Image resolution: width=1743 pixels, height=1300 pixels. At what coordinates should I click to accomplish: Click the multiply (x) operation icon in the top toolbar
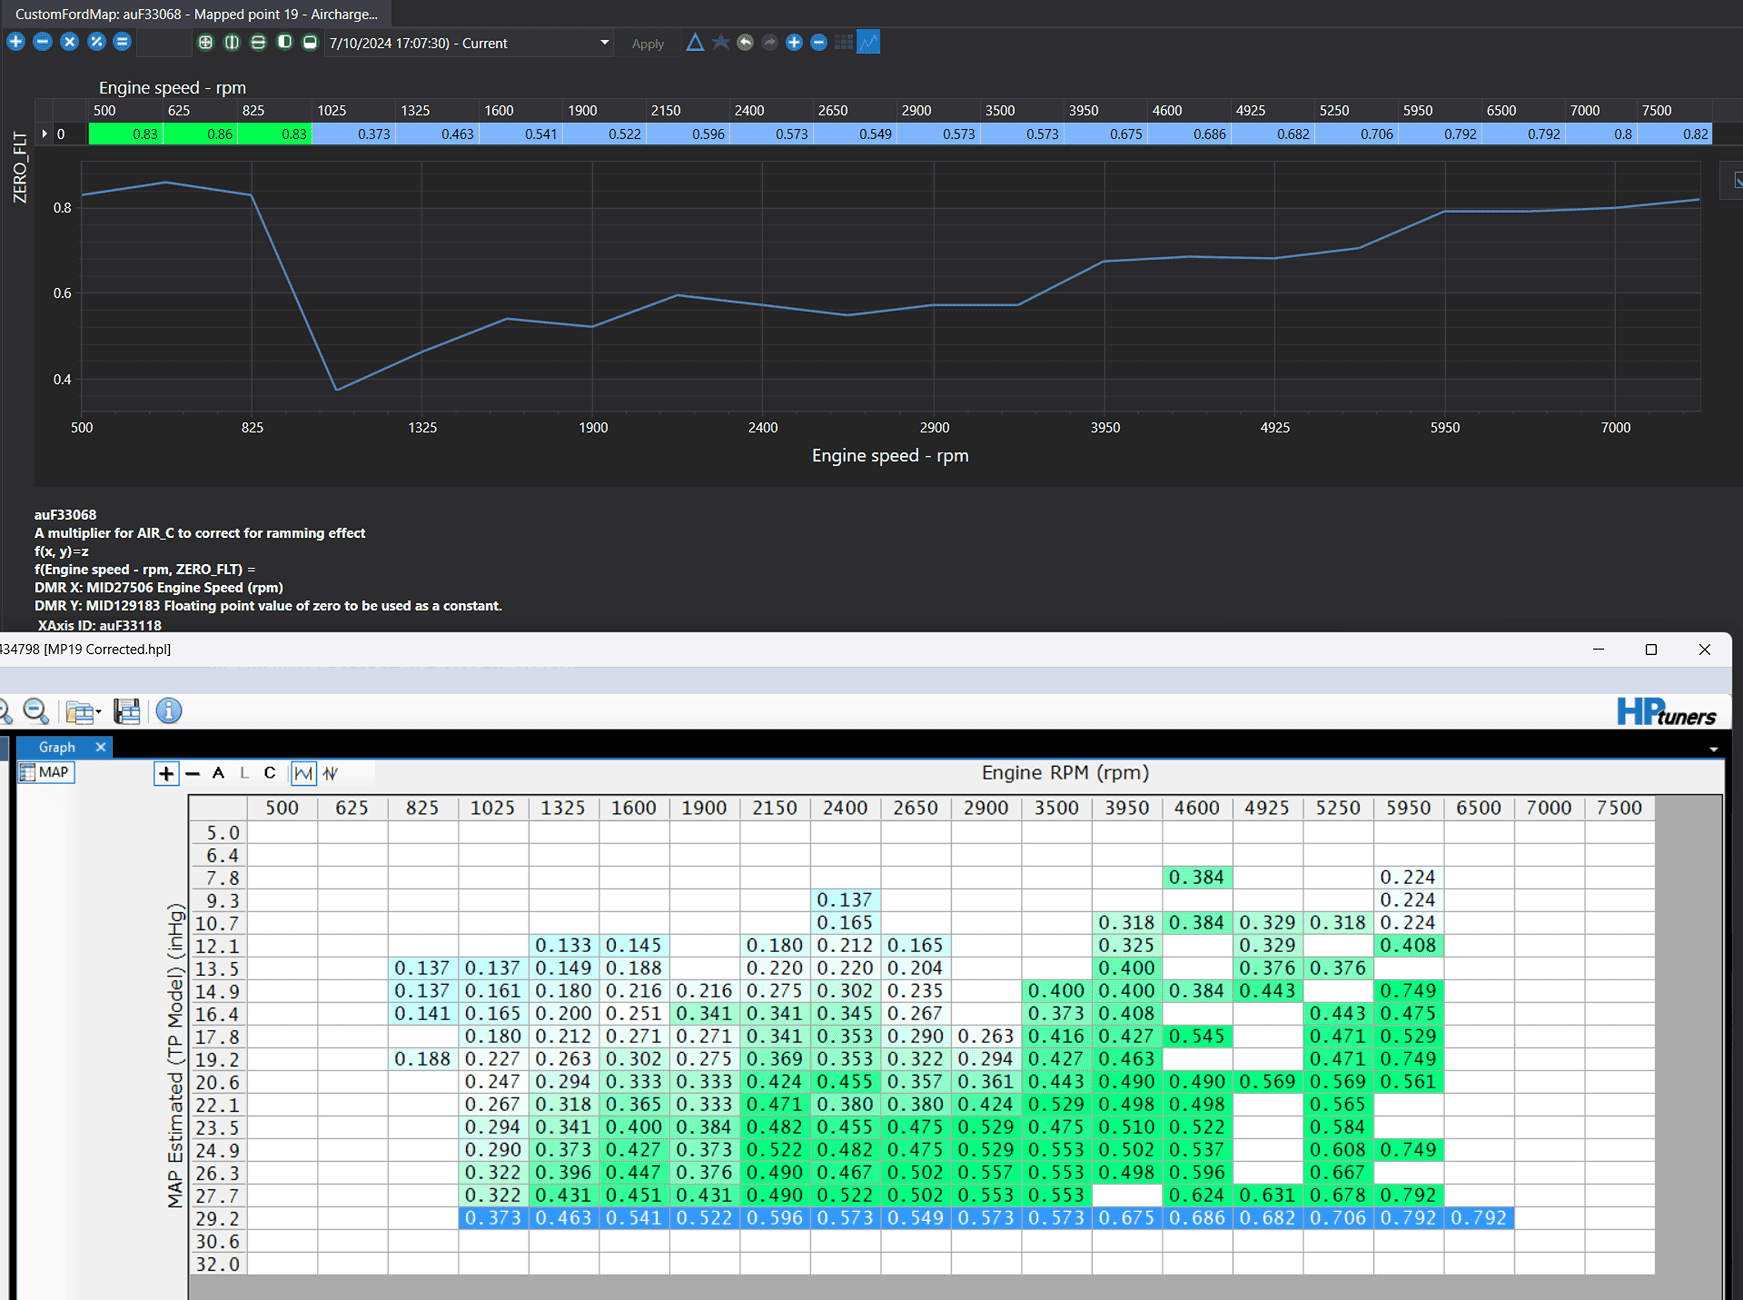pos(69,42)
